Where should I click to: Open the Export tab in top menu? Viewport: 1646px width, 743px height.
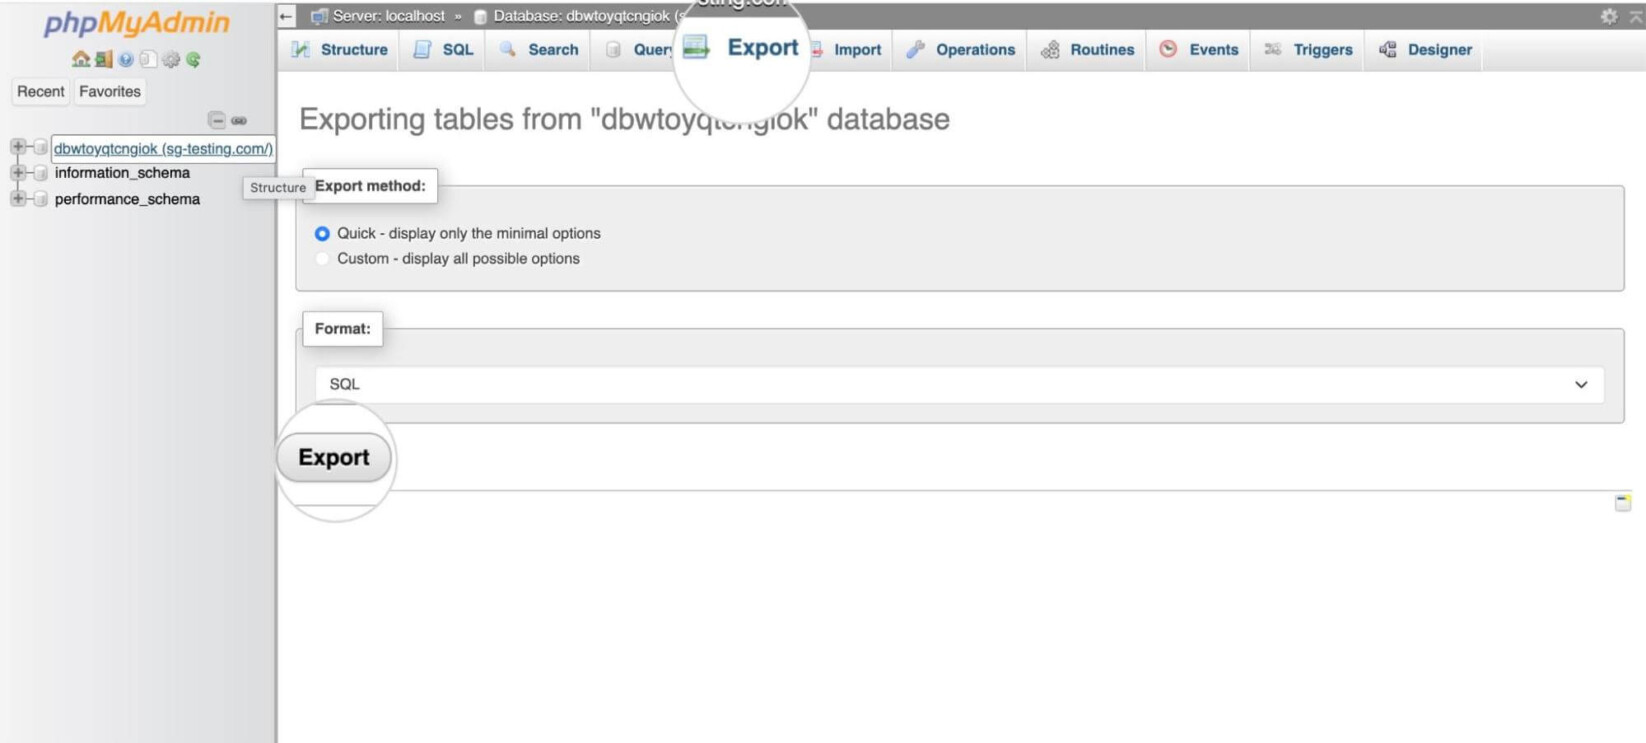[x=742, y=48]
